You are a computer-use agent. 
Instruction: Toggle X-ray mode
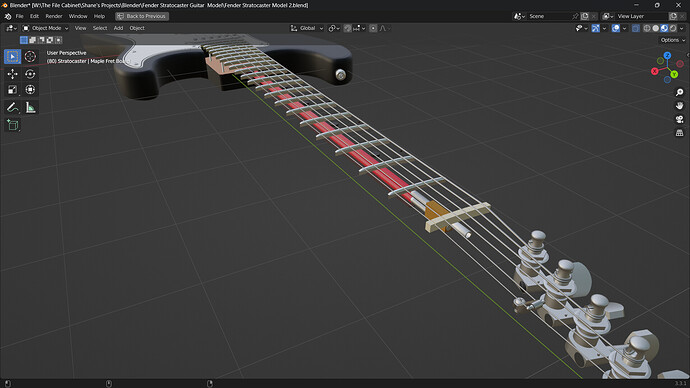point(636,28)
